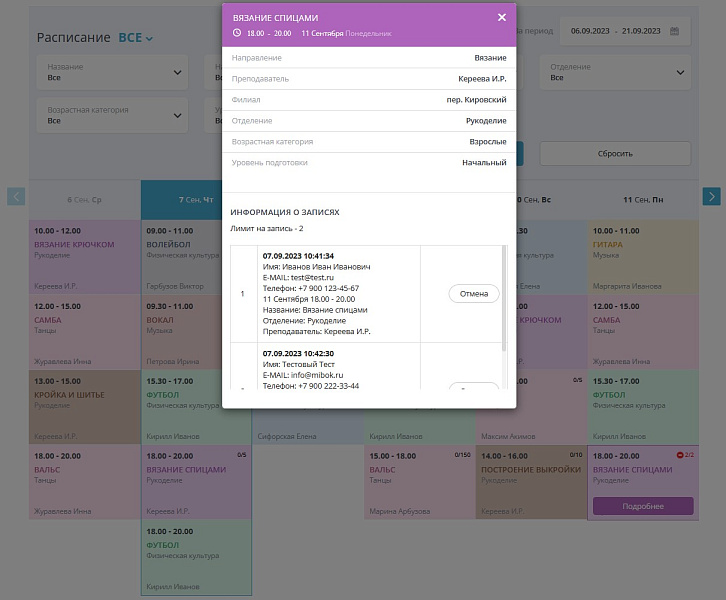Click Направление value Вязание in popup
Screen dimensions: 726x600
pyautogui.click(x=490, y=58)
